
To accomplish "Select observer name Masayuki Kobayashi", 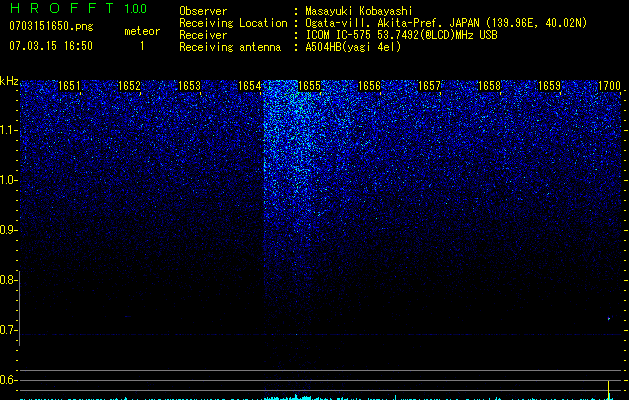I will 359,11.
